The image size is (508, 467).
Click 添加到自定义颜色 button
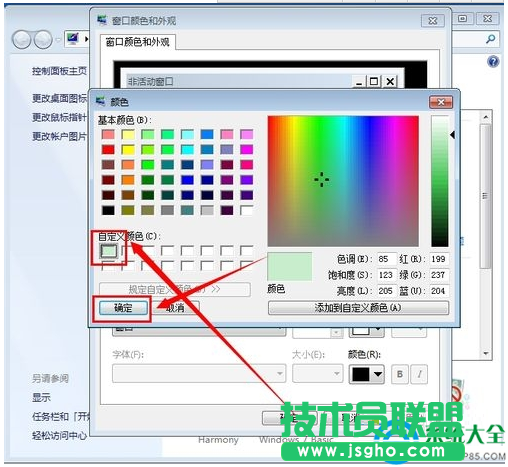(x=358, y=308)
